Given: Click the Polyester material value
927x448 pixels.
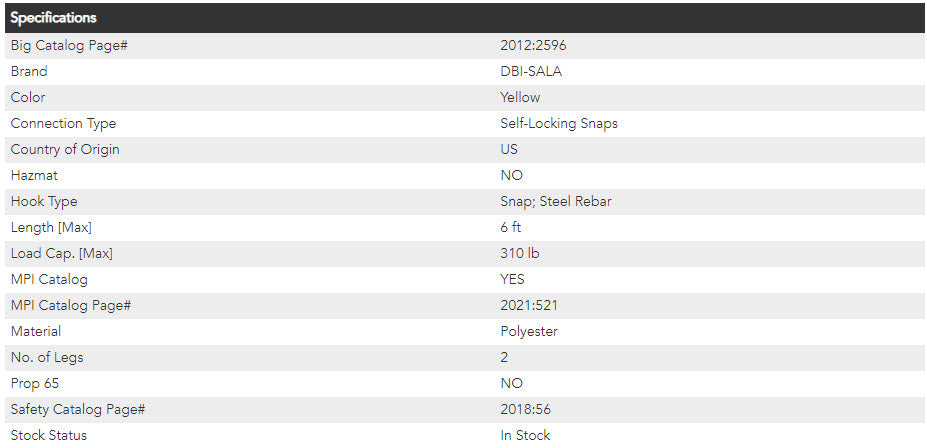Looking at the screenshot, I should [x=529, y=331].
